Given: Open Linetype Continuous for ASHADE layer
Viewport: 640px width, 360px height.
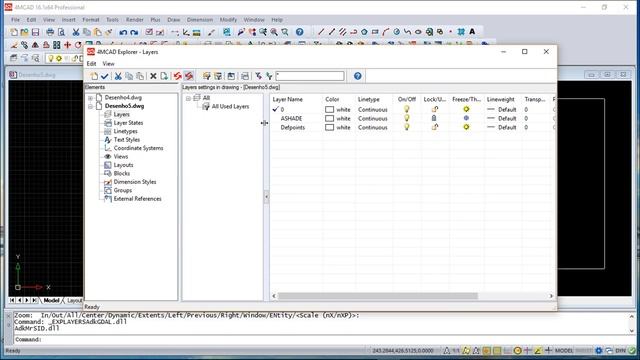Looking at the screenshot, I should [x=373, y=118].
